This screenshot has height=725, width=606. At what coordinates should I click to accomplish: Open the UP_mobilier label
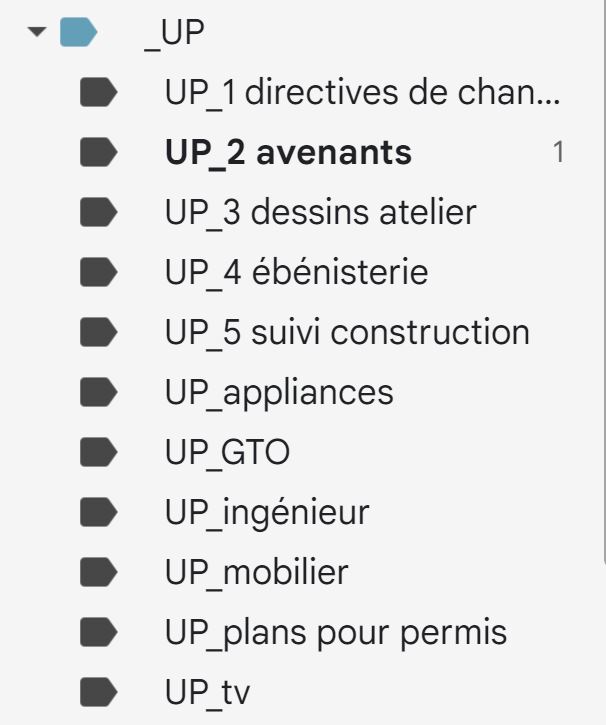click(256, 573)
